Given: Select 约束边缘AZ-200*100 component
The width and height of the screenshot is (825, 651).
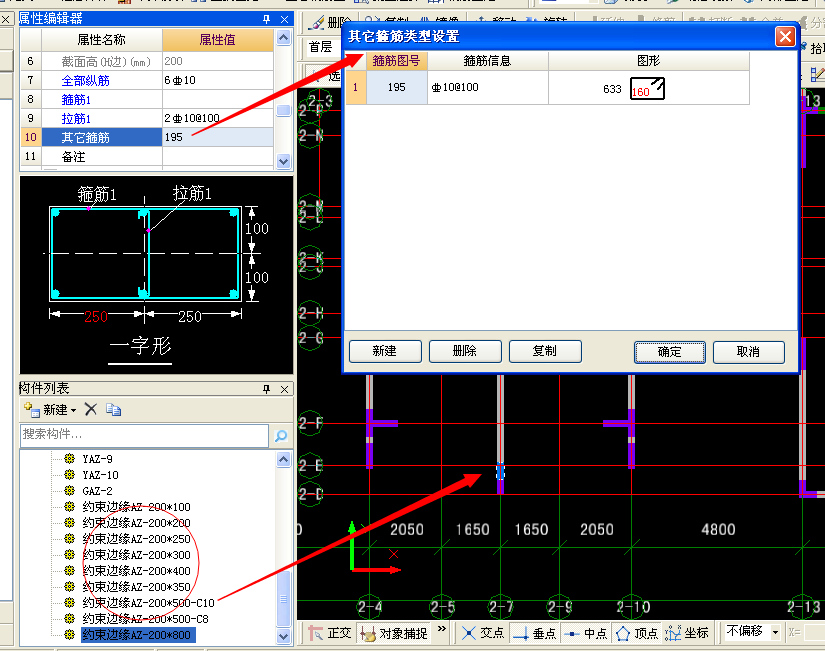Looking at the screenshot, I should (x=136, y=507).
